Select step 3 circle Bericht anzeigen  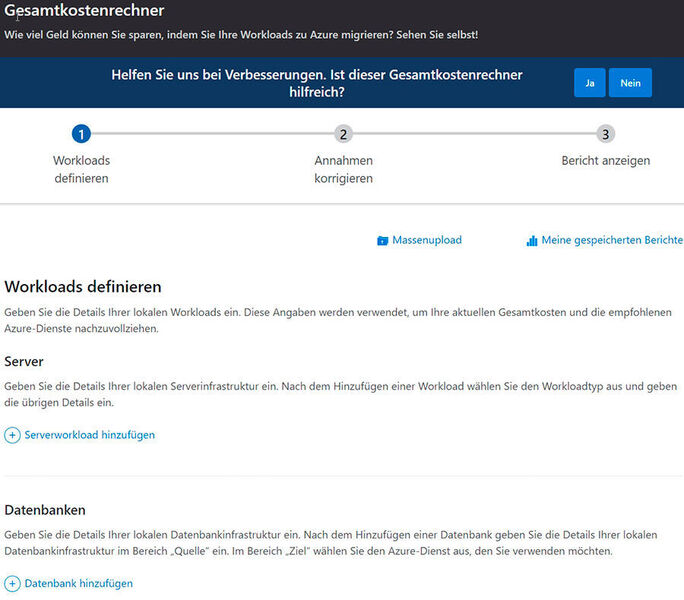tap(605, 134)
